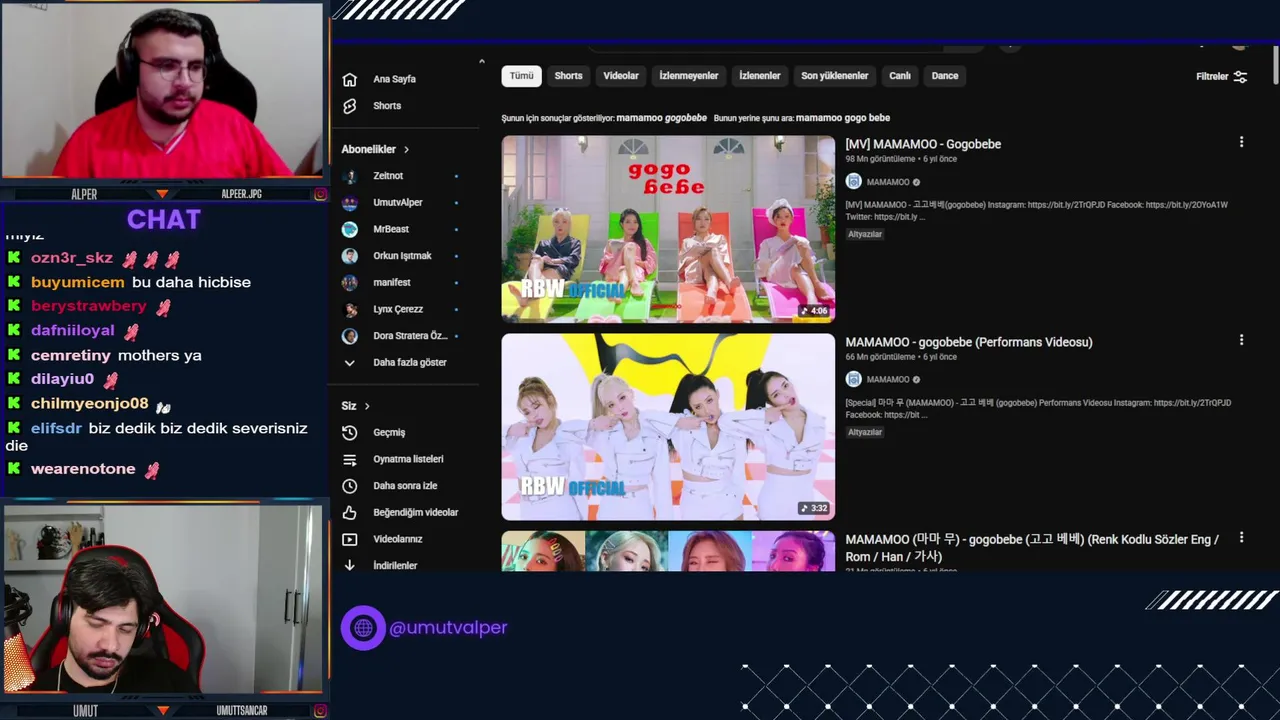Open Lynx Çerezz channel avatar
Viewport: 1280px width, 720px height.
(x=350, y=309)
